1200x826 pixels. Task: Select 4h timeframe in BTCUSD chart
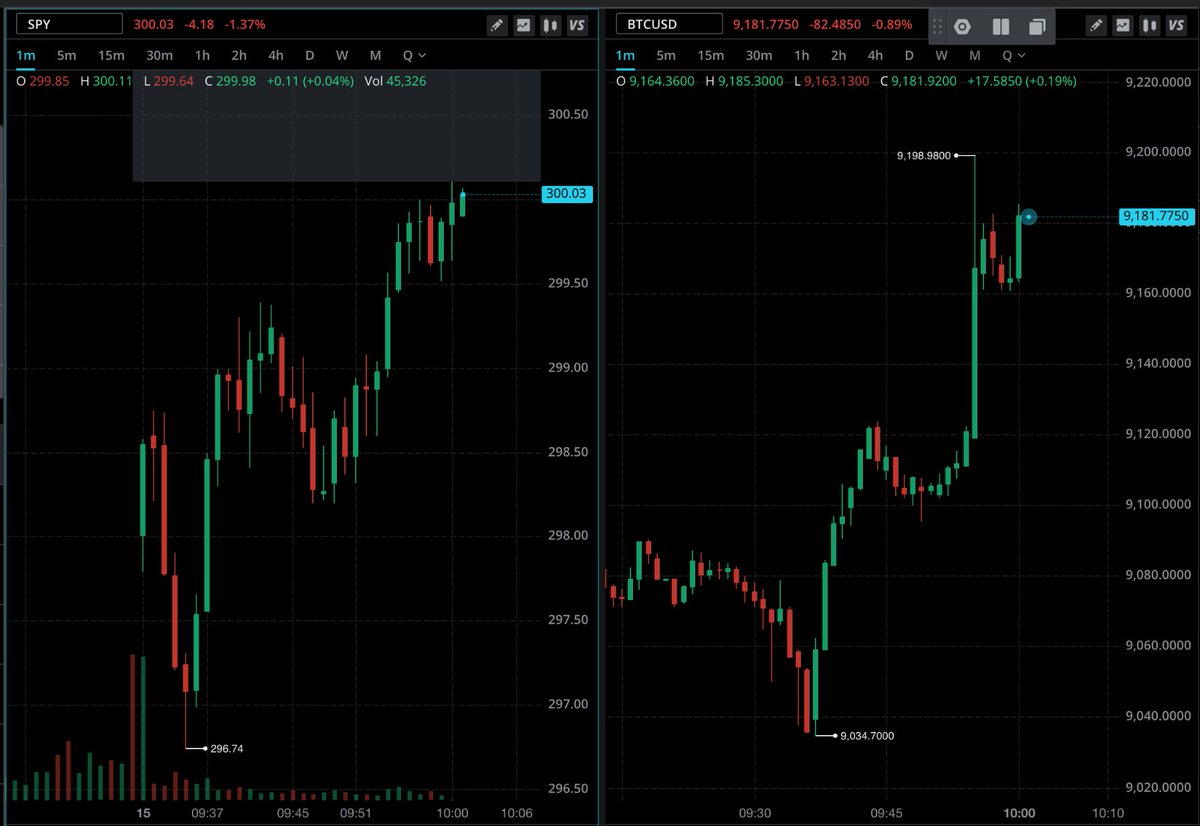[875, 55]
